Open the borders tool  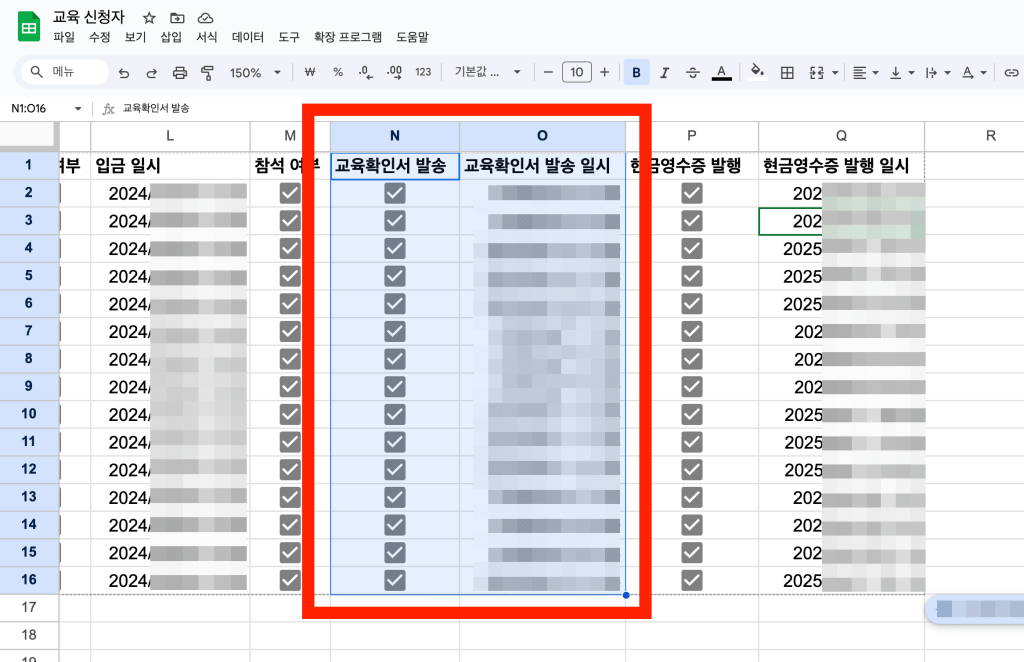point(787,73)
